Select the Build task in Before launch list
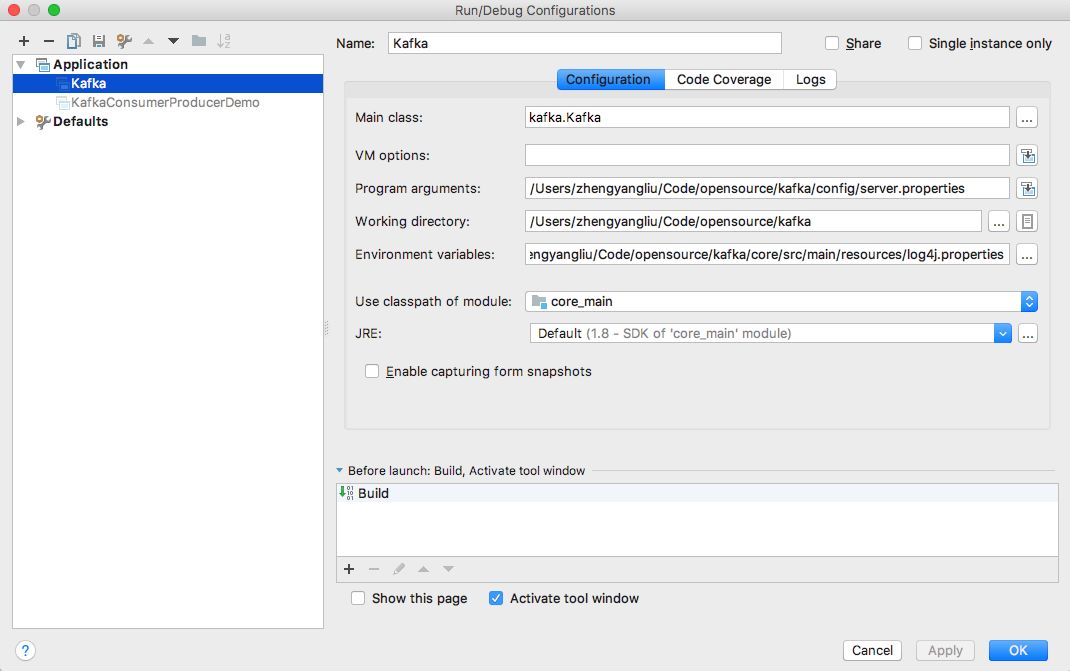 [697, 494]
